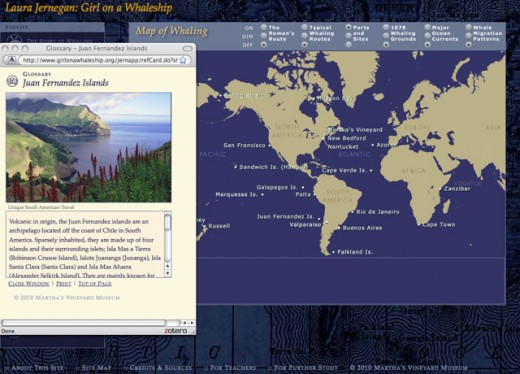Viewport: 520px width, 374px height.
Task: Dim the Typical Whaling Routes layer
Action: click(304, 36)
